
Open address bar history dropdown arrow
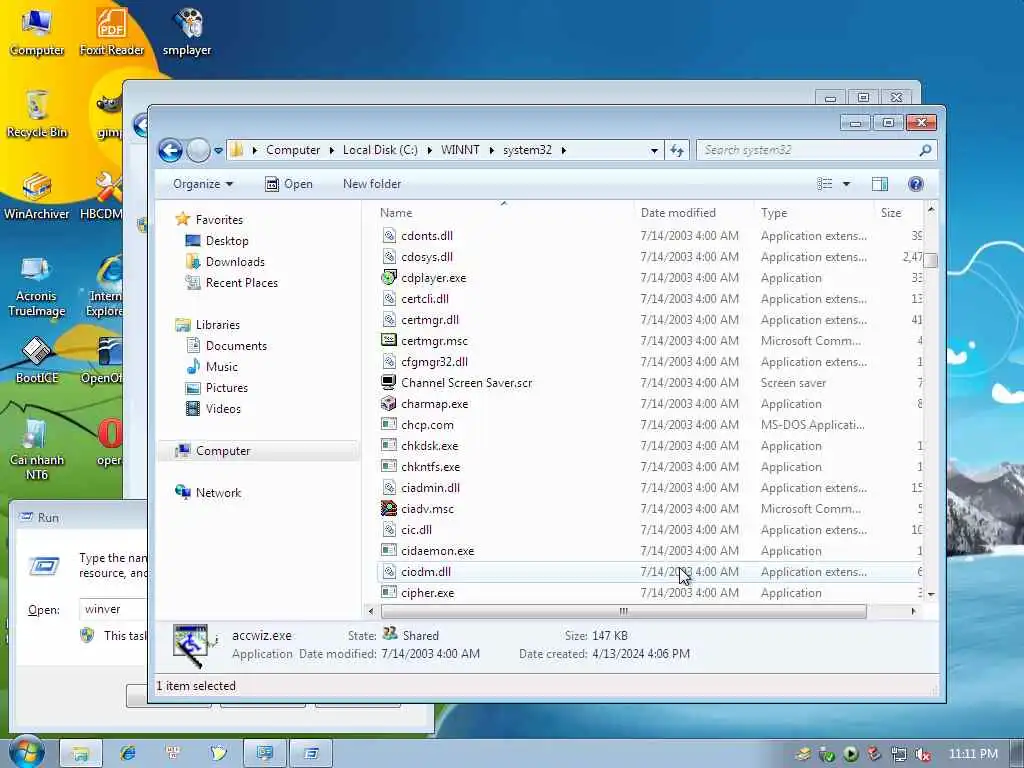[654, 150]
